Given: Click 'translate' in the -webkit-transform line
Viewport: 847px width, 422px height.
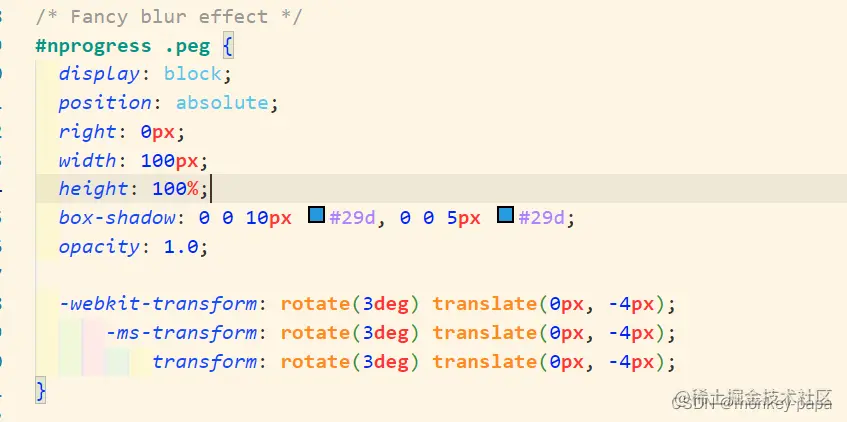Looking at the screenshot, I should (x=485, y=304).
